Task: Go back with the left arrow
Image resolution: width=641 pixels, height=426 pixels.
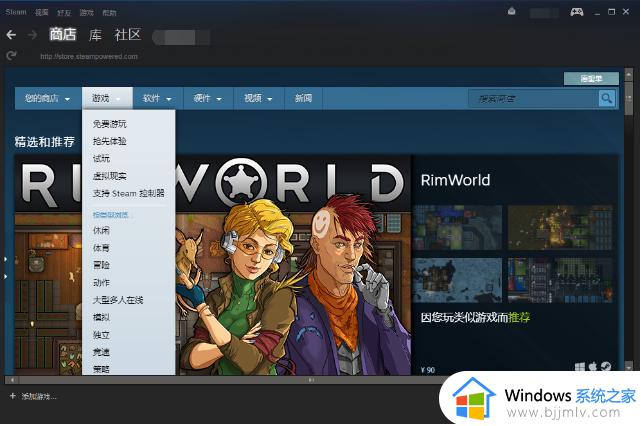Action: (x=11, y=35)
